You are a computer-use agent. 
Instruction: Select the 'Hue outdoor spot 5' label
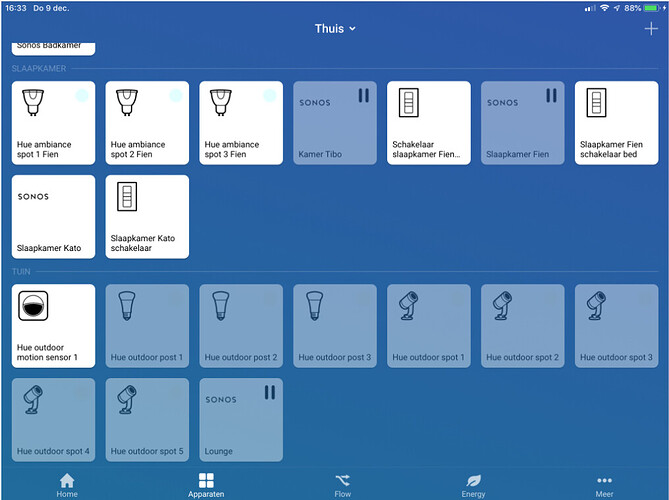(x=147, y=451)
